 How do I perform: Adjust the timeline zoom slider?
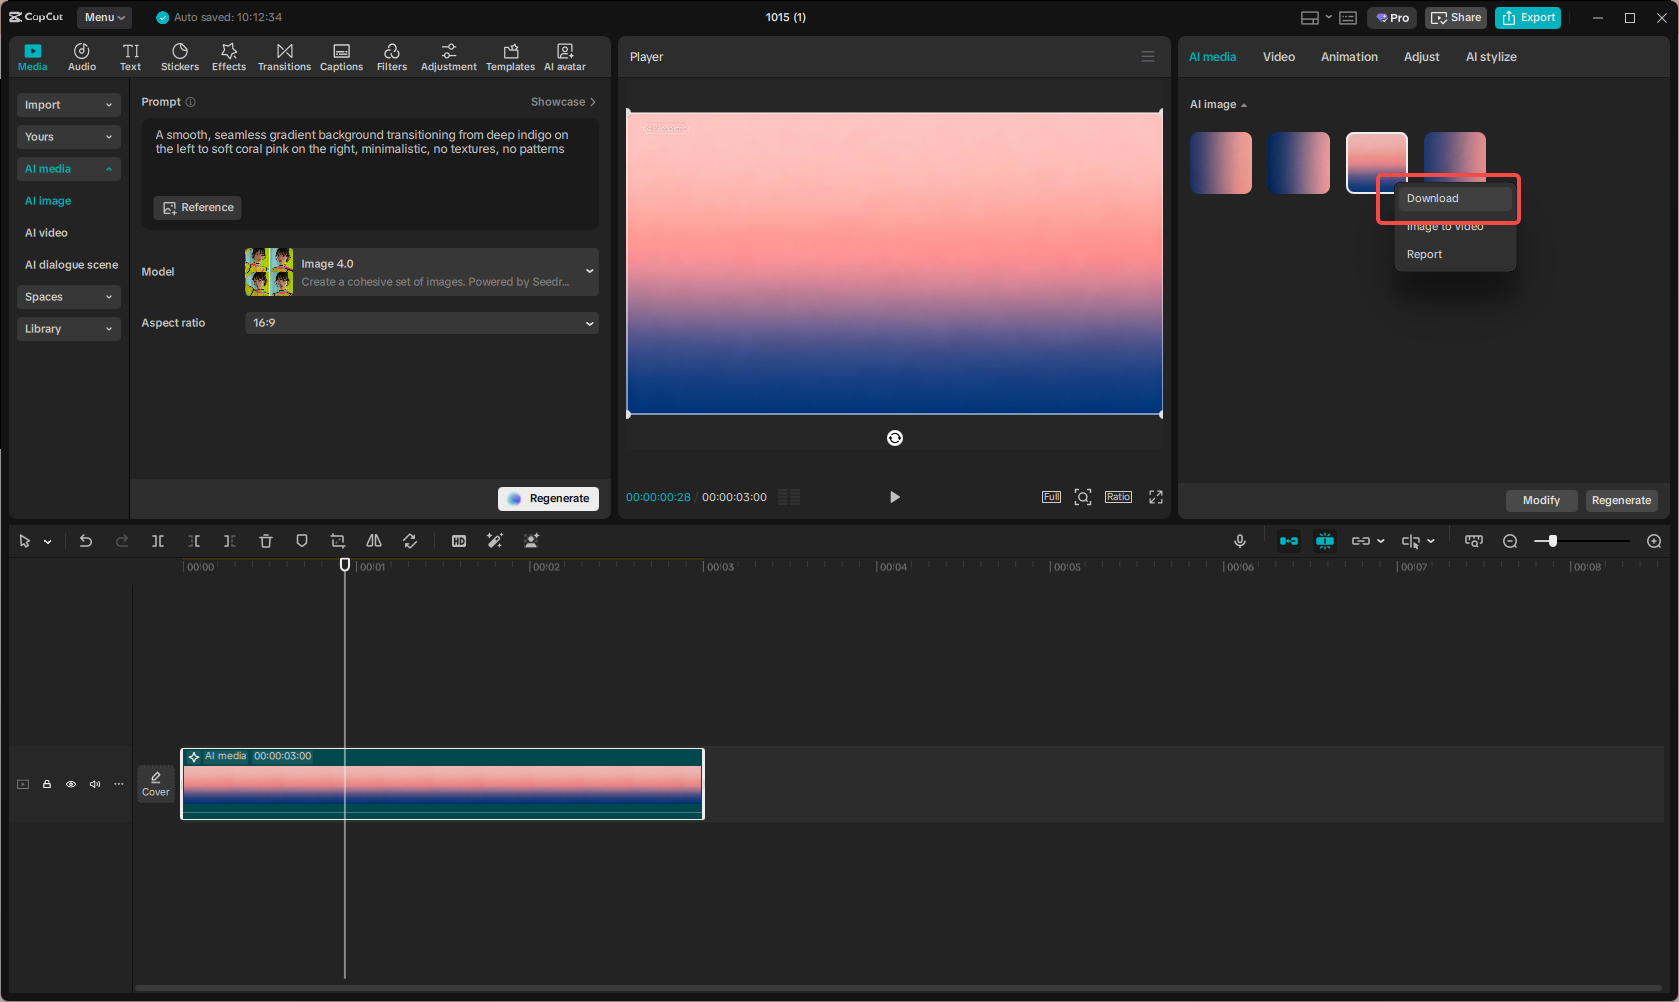(x=1552, y=541)
